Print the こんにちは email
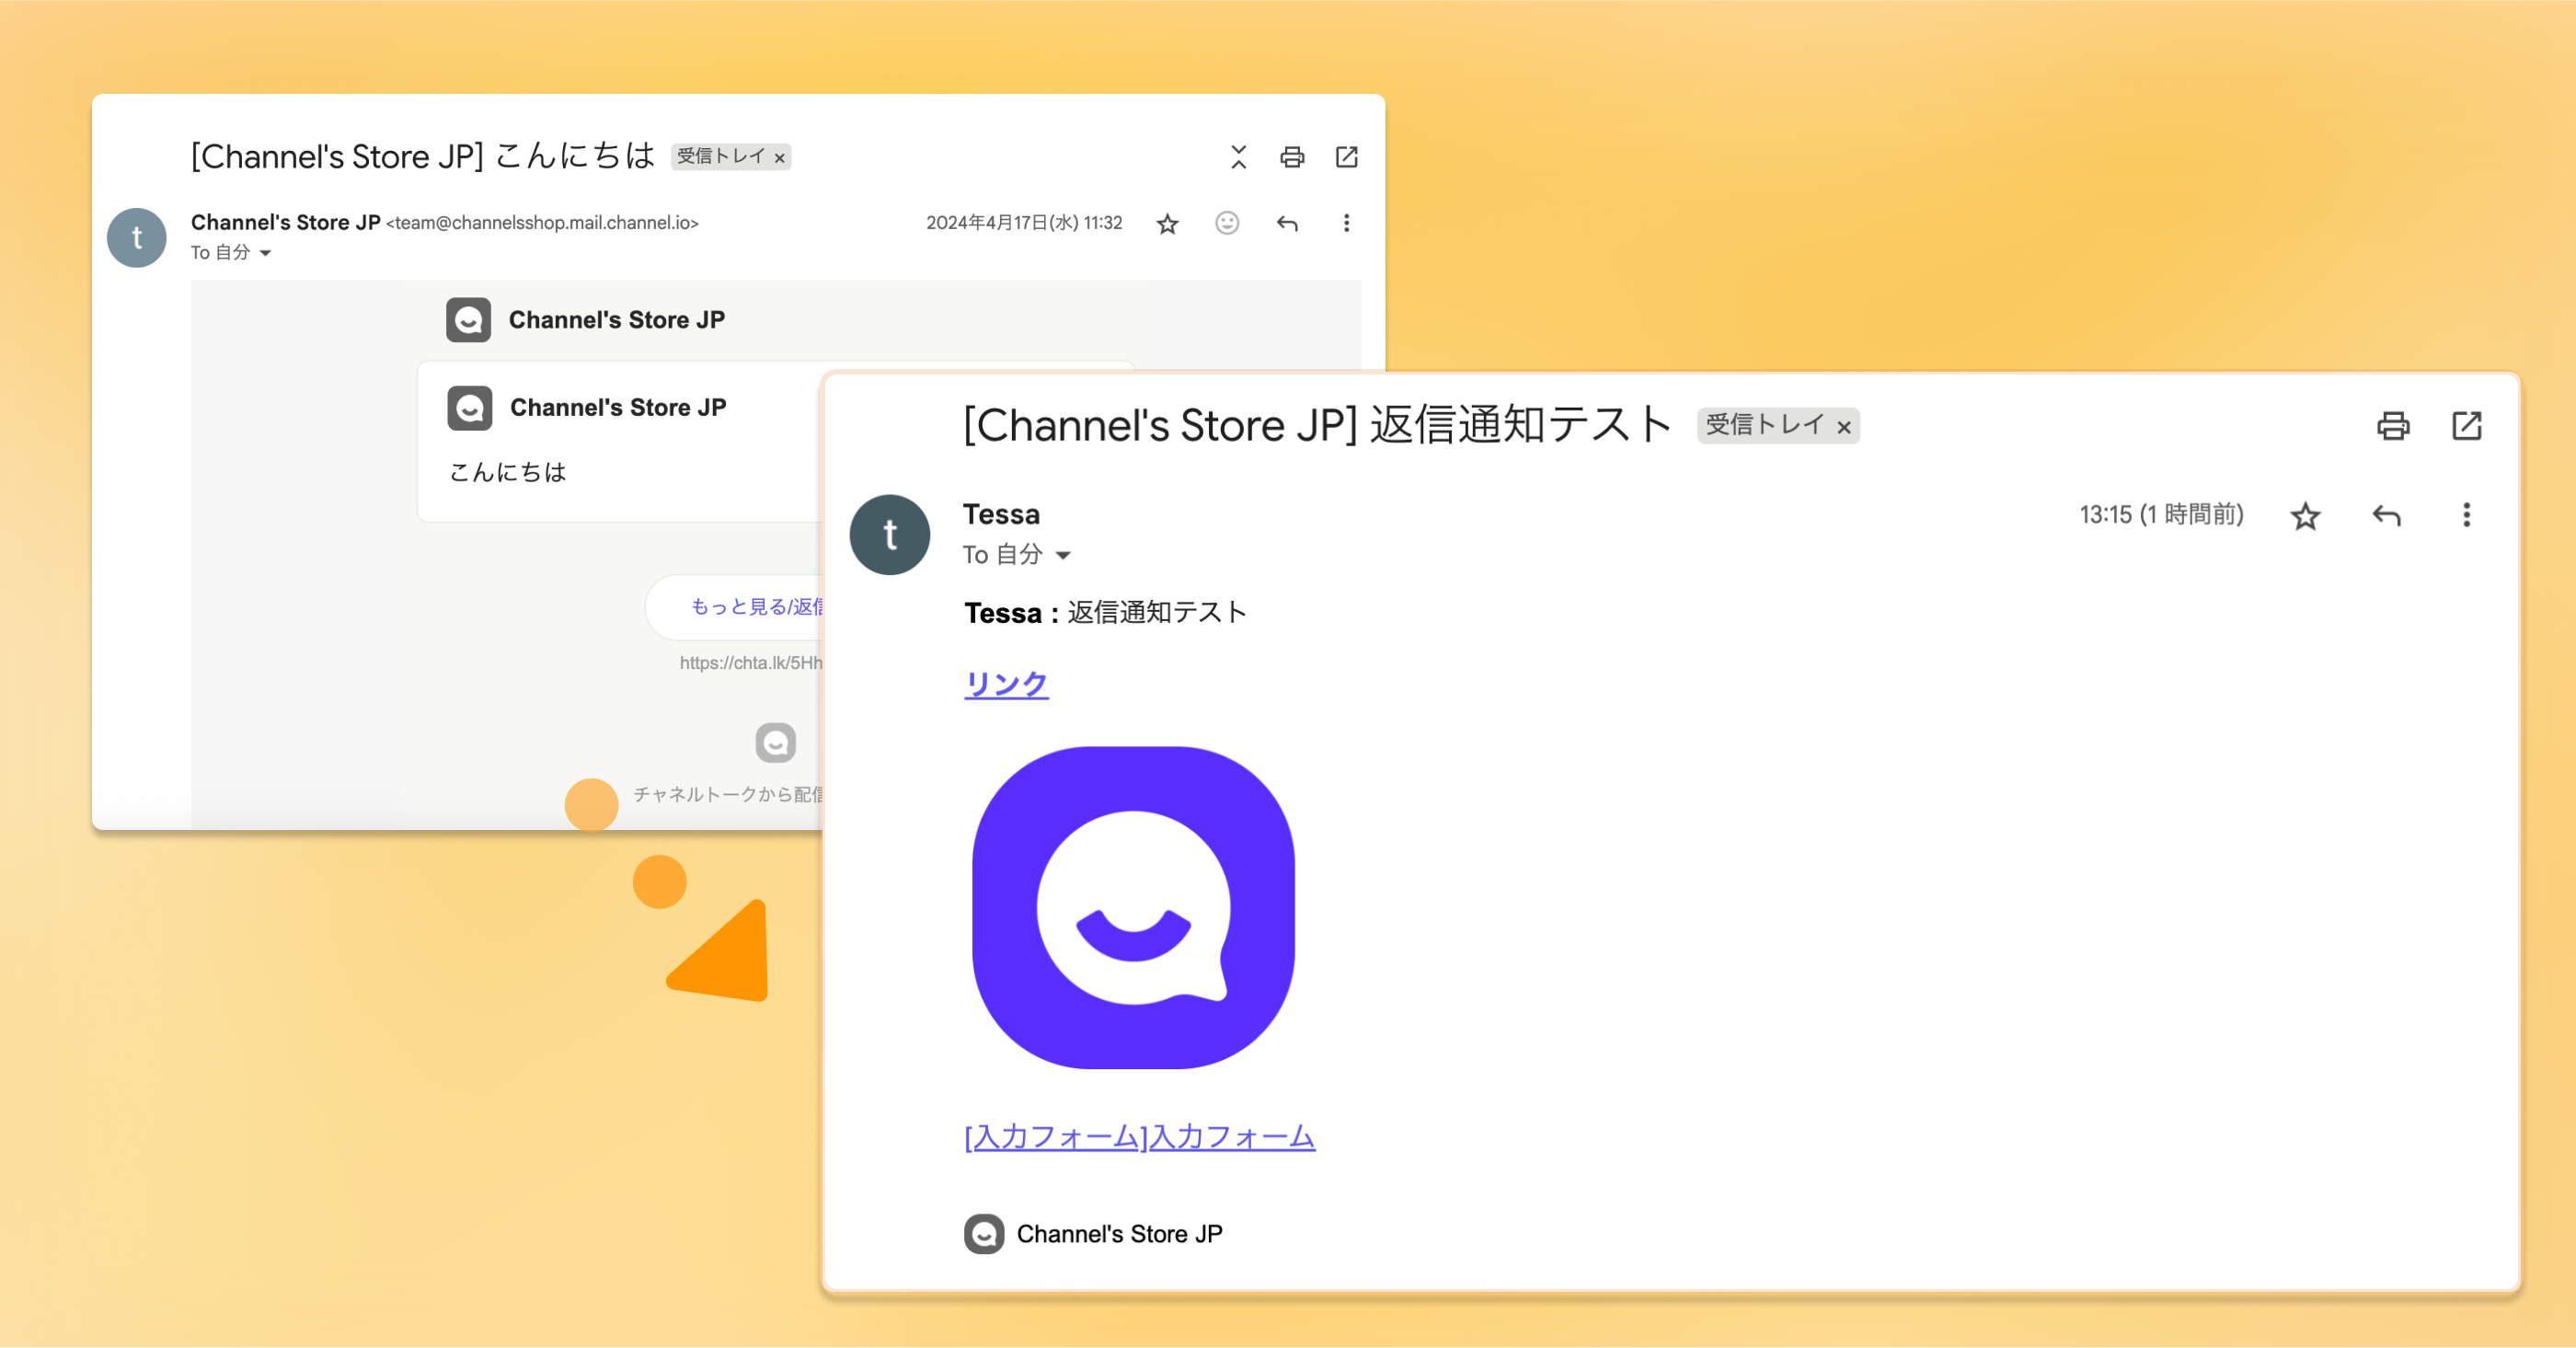 (1292, 157)
